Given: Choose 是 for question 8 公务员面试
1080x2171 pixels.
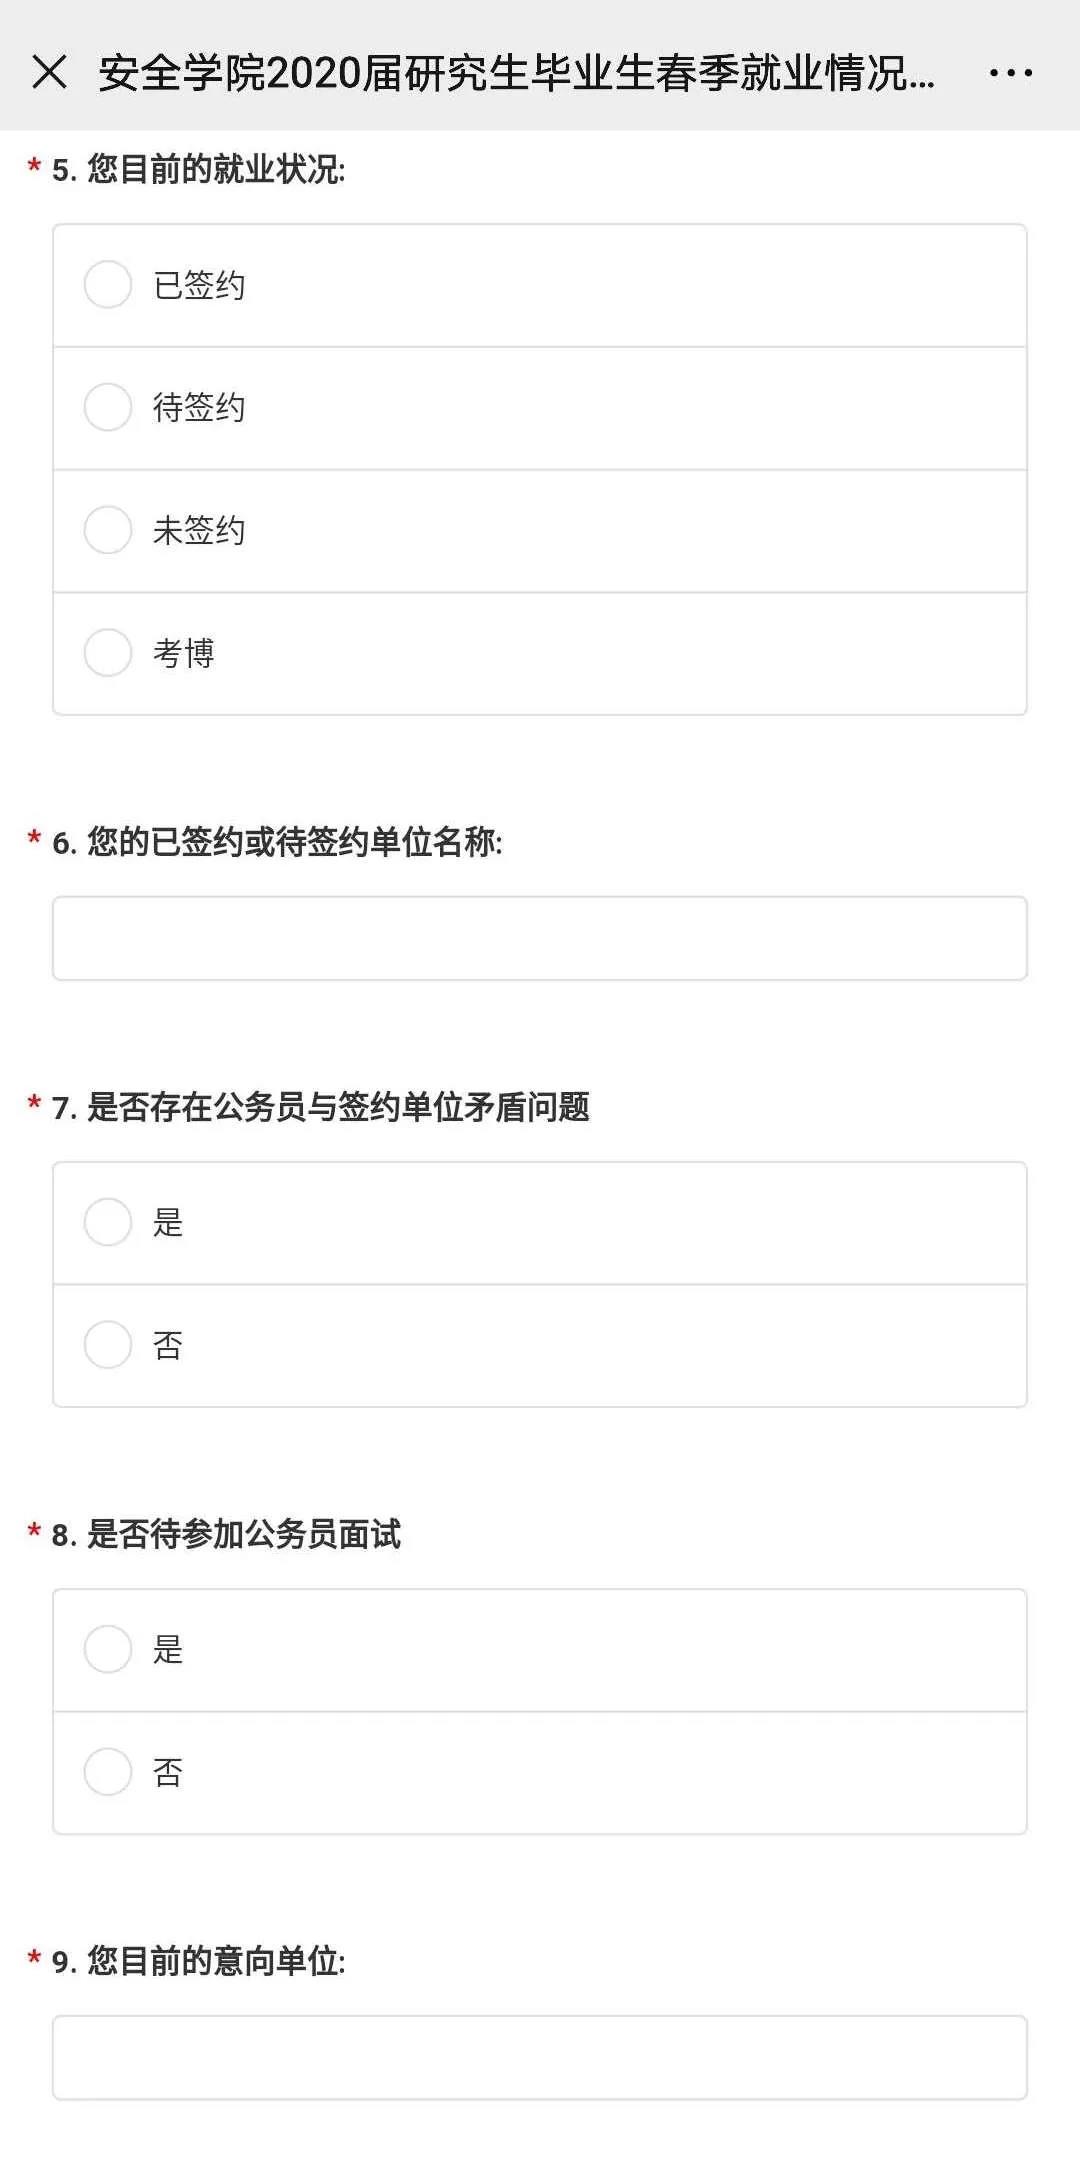Looking at the screenshot, I should pyautogui.click(x=108, y=1649).
